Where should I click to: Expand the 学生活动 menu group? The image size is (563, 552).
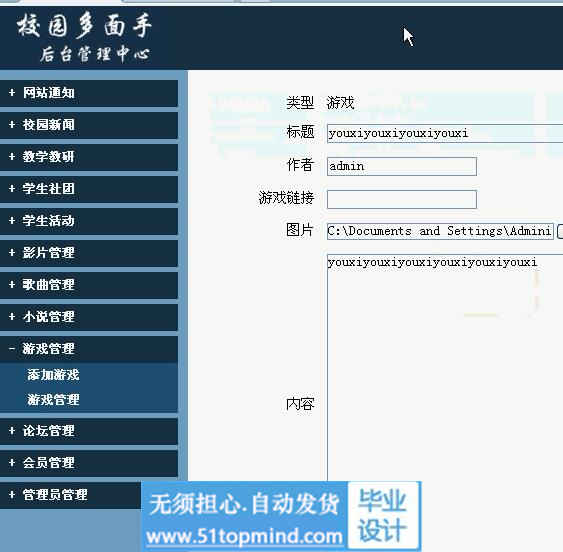(x=88, y=221)
